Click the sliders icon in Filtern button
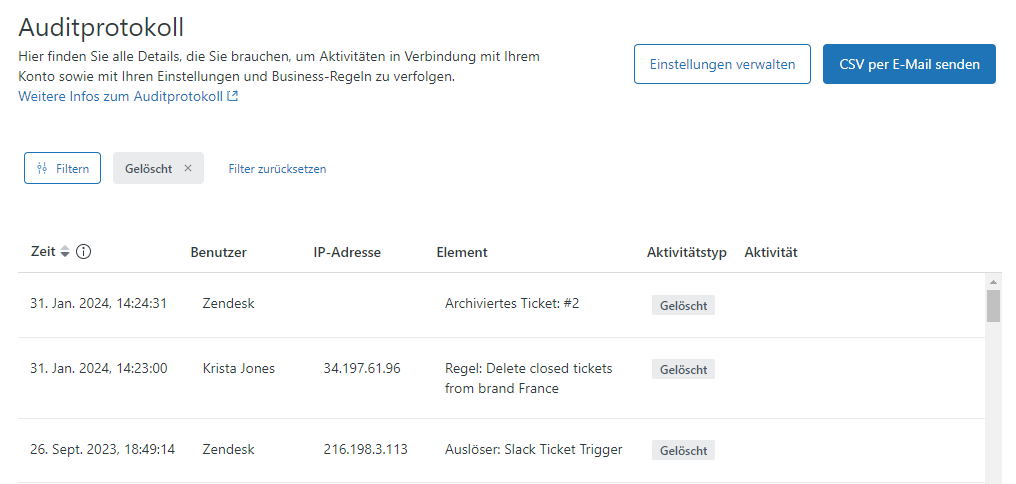This screenshot has width=1016, height=484. point(42,168)
